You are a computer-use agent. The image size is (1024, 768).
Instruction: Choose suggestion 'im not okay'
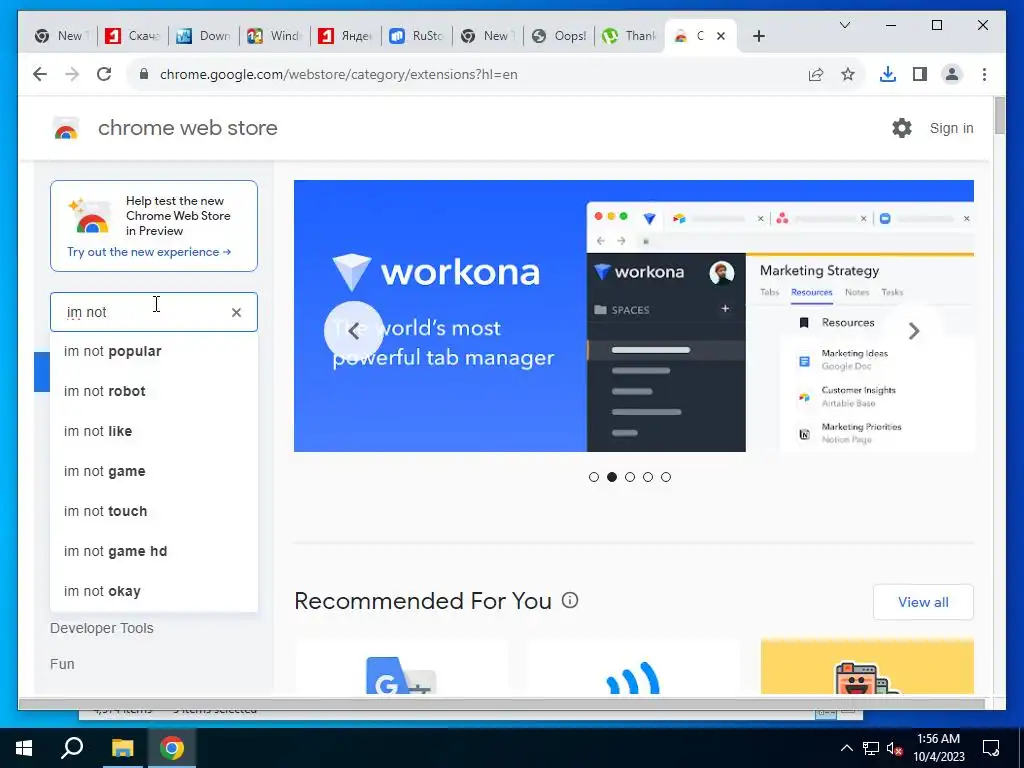coord(153,591)
